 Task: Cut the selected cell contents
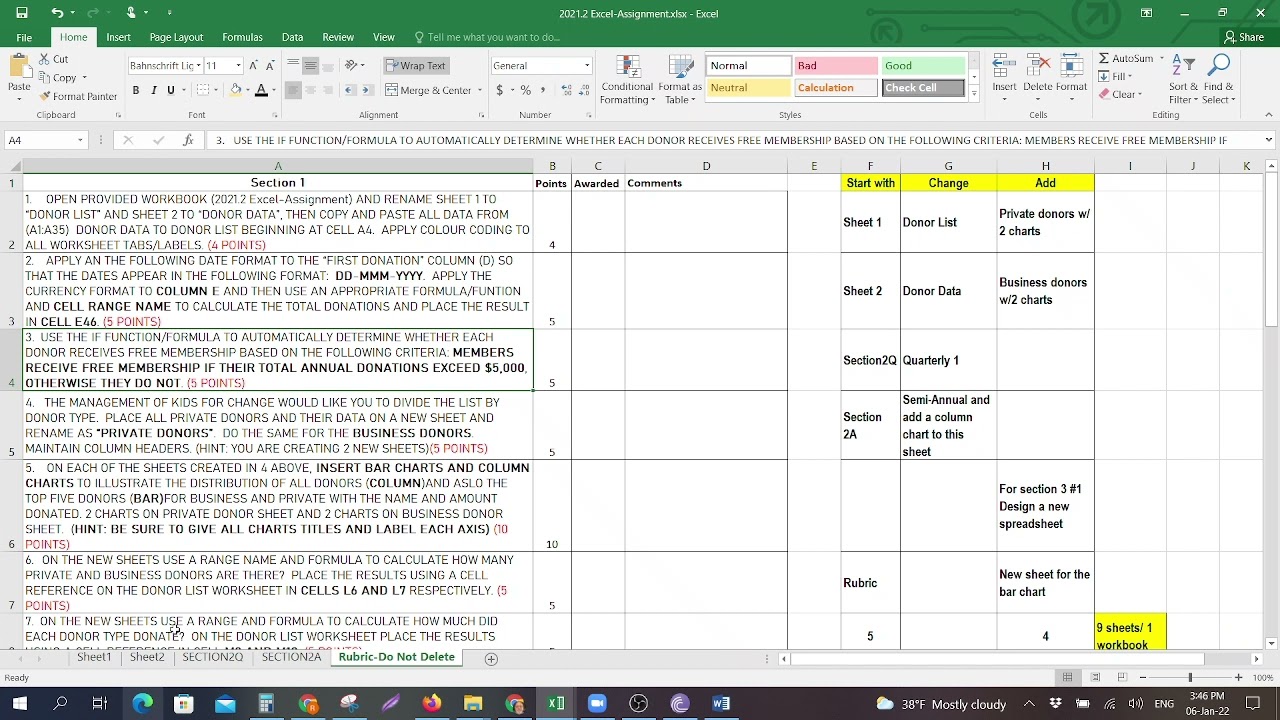click(x=54, y=59)
